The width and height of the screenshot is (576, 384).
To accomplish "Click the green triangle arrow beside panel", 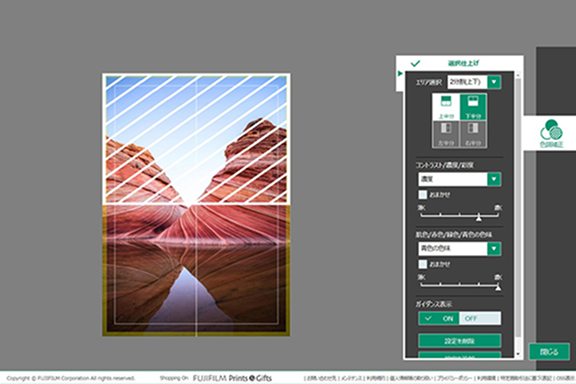I will pyautogui.click(x=400, y=74).
